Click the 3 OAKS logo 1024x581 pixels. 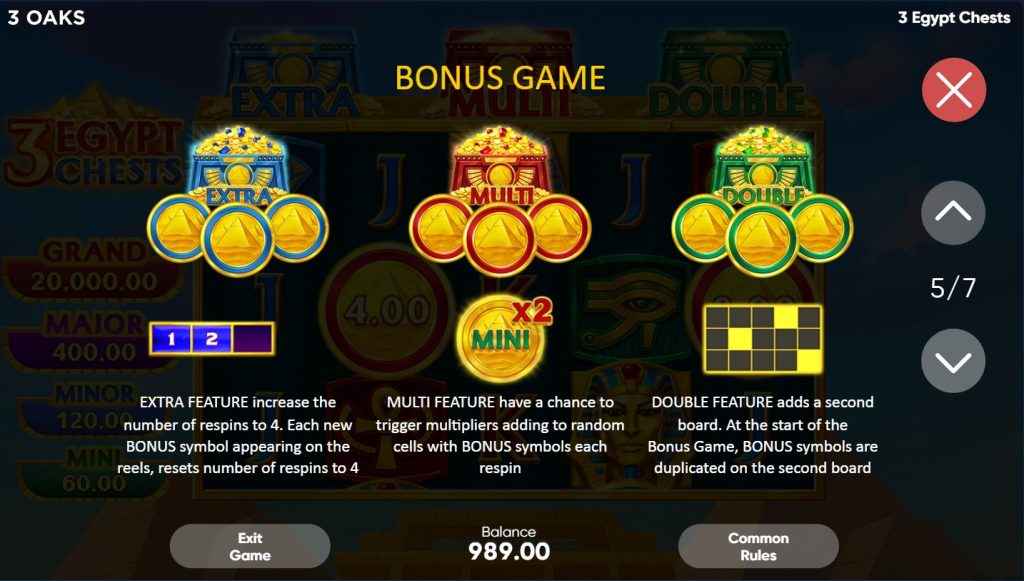[46, 18]
